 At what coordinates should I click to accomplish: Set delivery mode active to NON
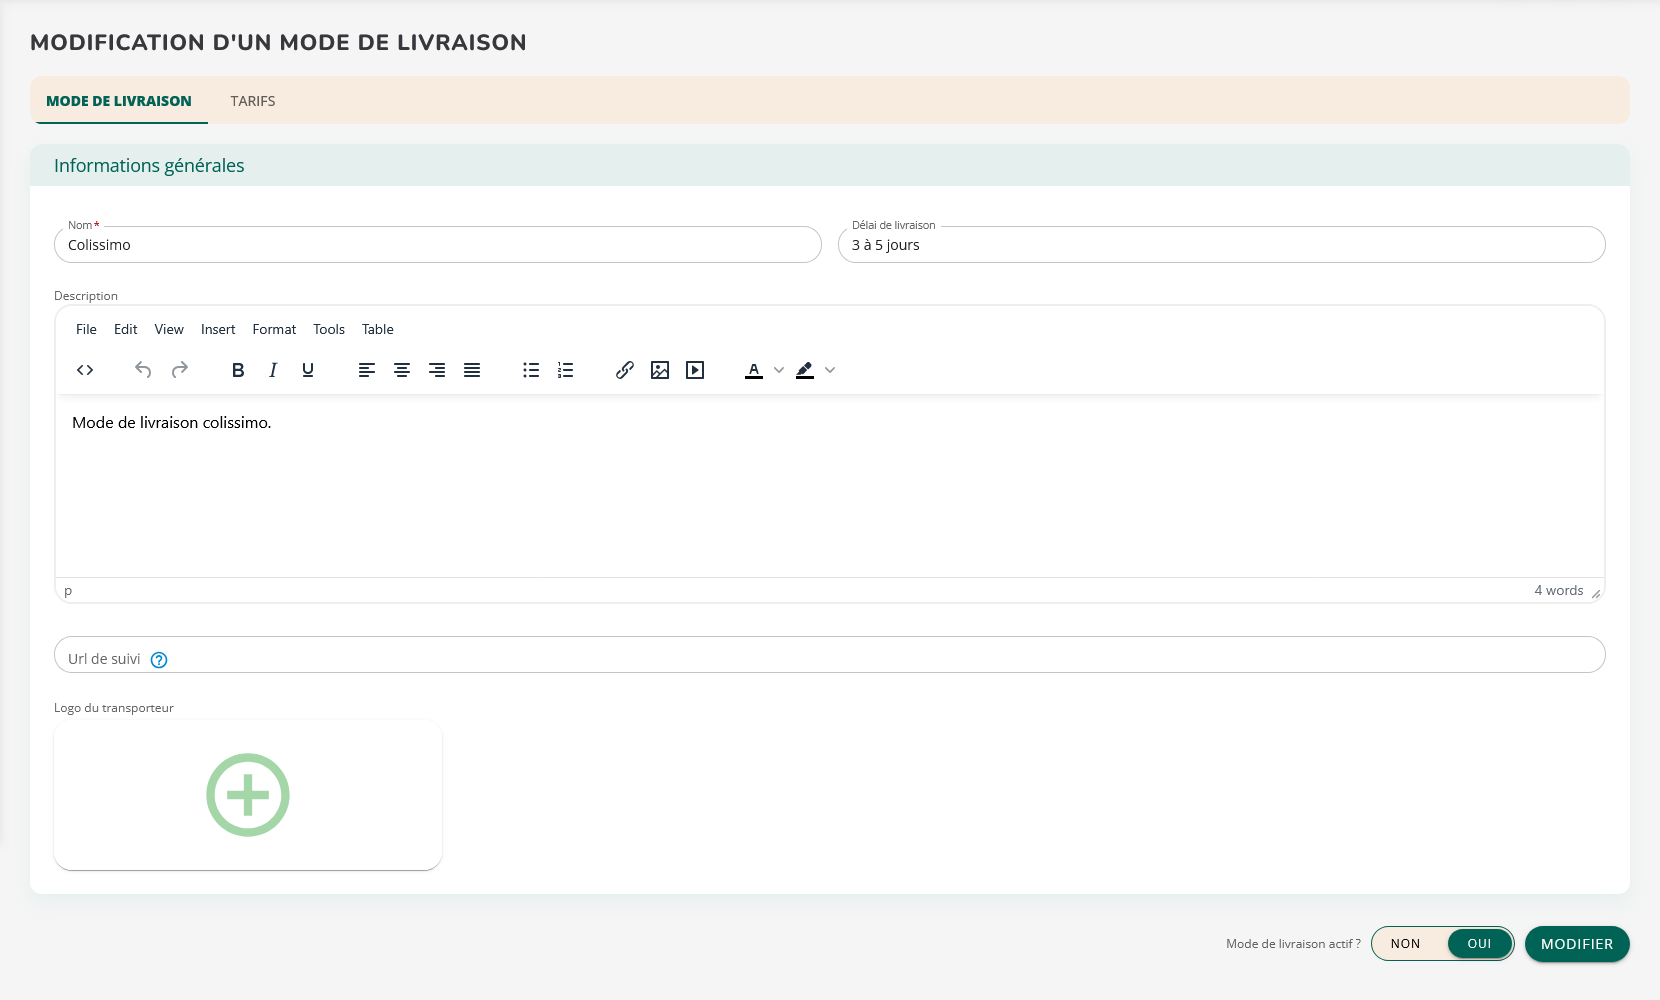[1405, 944]
